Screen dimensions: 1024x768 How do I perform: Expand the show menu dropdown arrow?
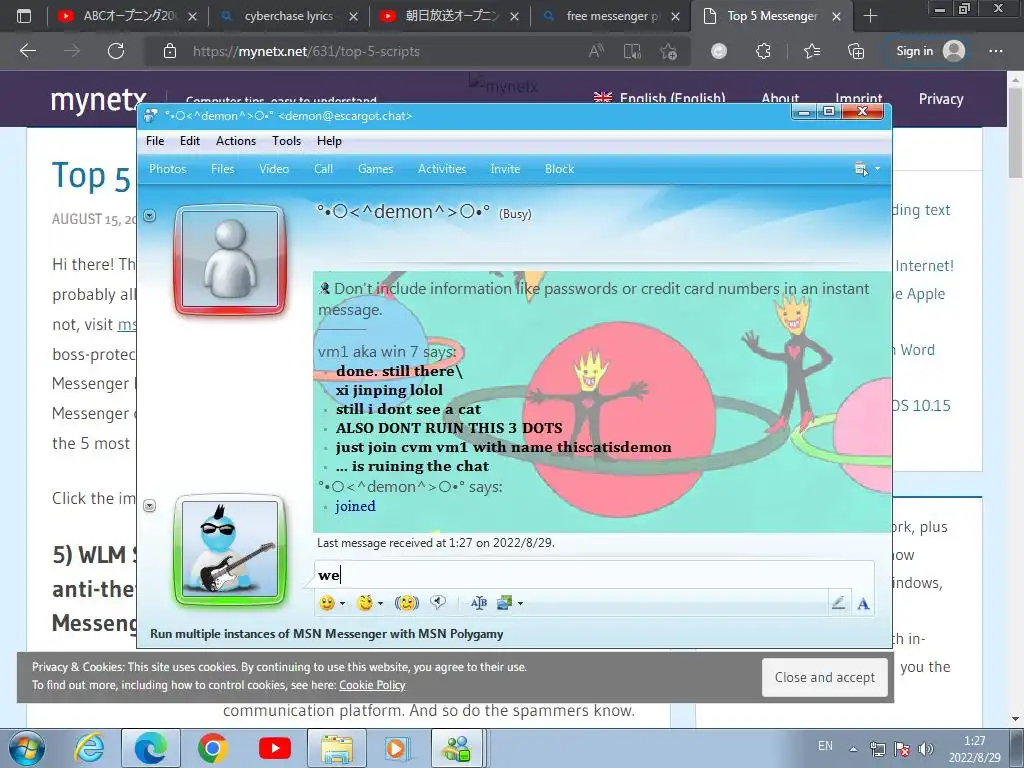point(877,169)
